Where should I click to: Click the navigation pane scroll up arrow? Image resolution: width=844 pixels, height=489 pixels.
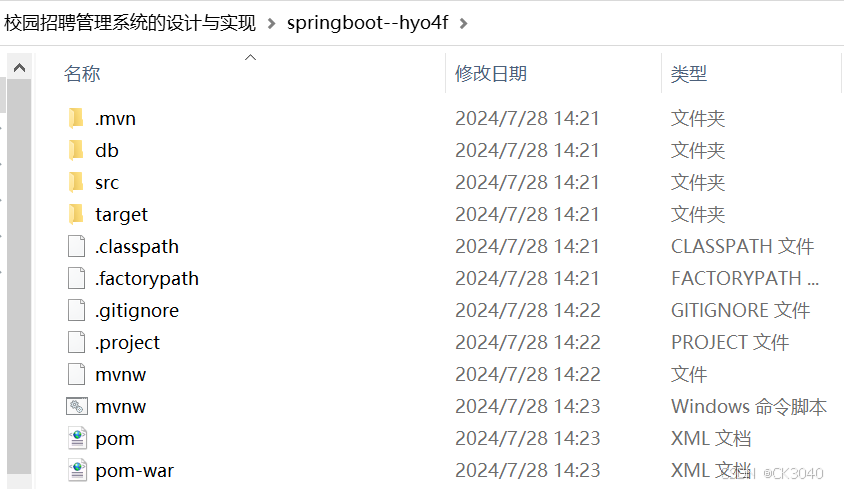pyautogui.click(x=19, y=67)
